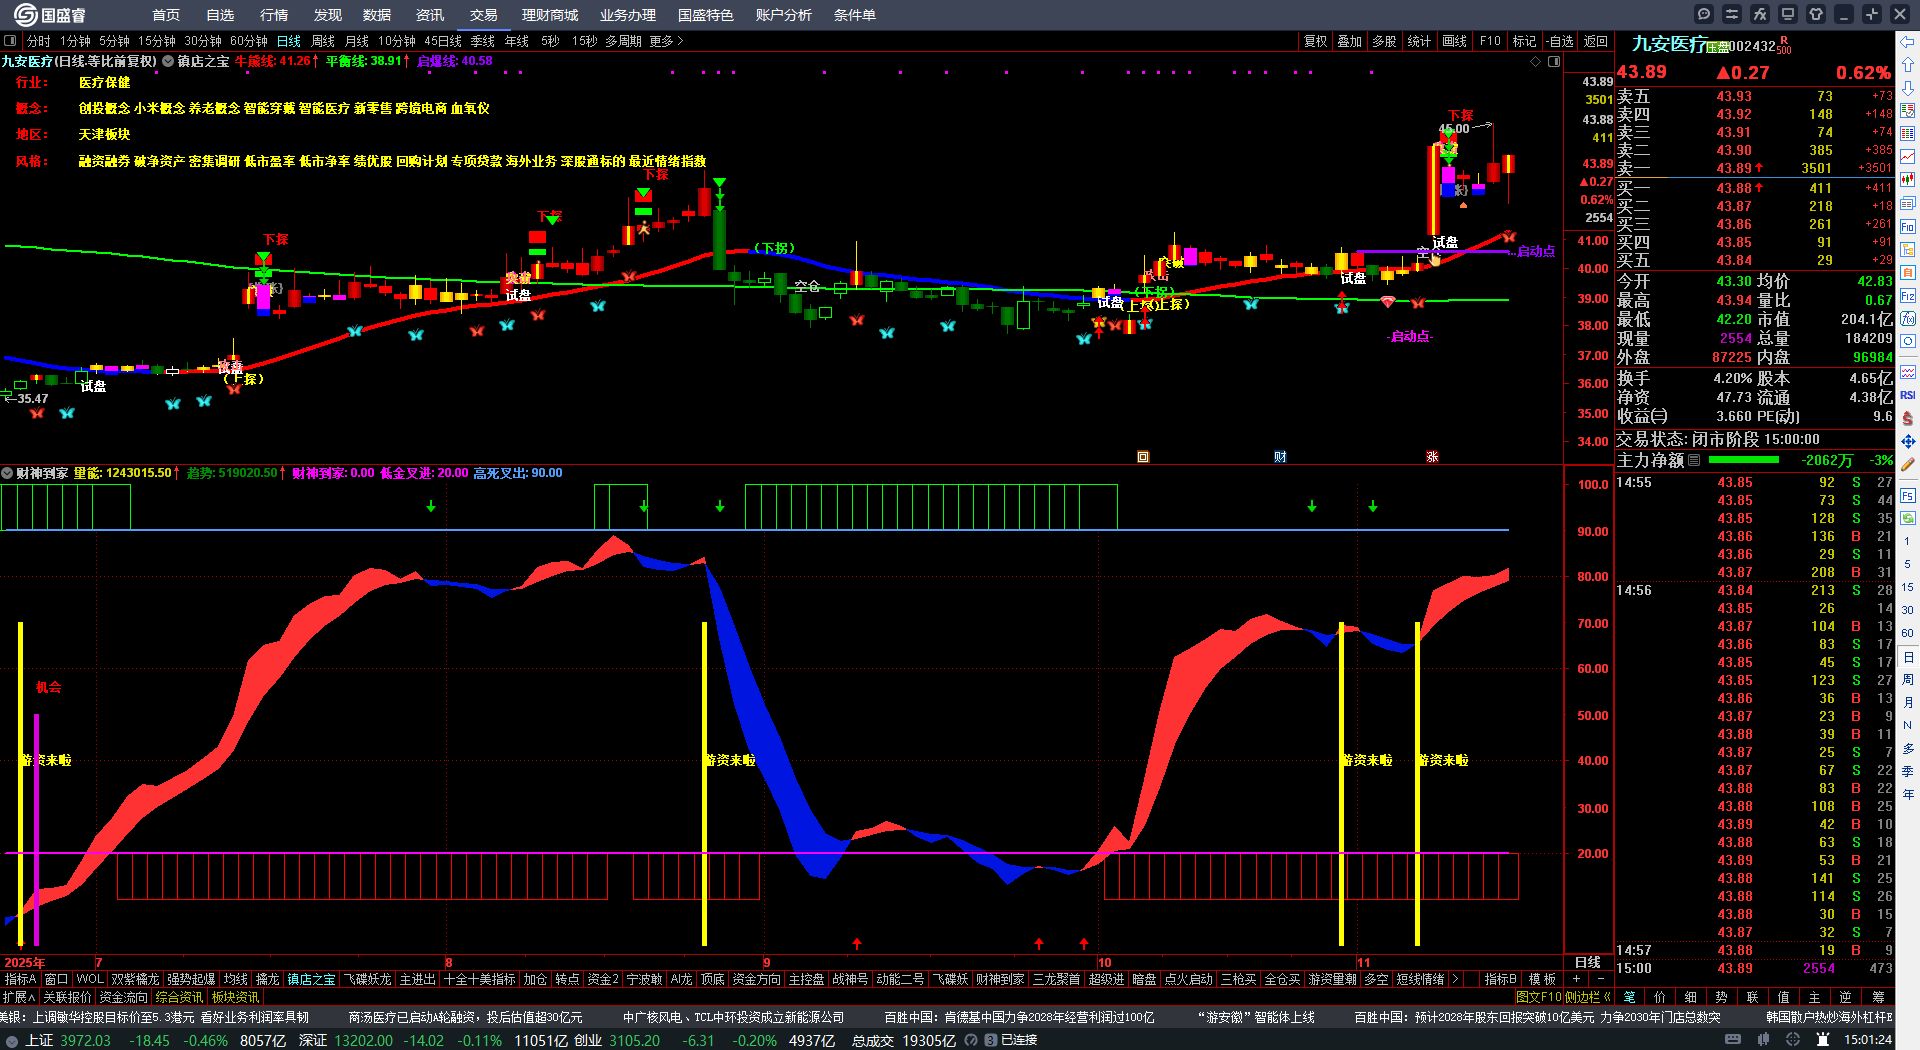
Task: Click the blue four-arrow move icon
Action: (x=1908, y=441)
